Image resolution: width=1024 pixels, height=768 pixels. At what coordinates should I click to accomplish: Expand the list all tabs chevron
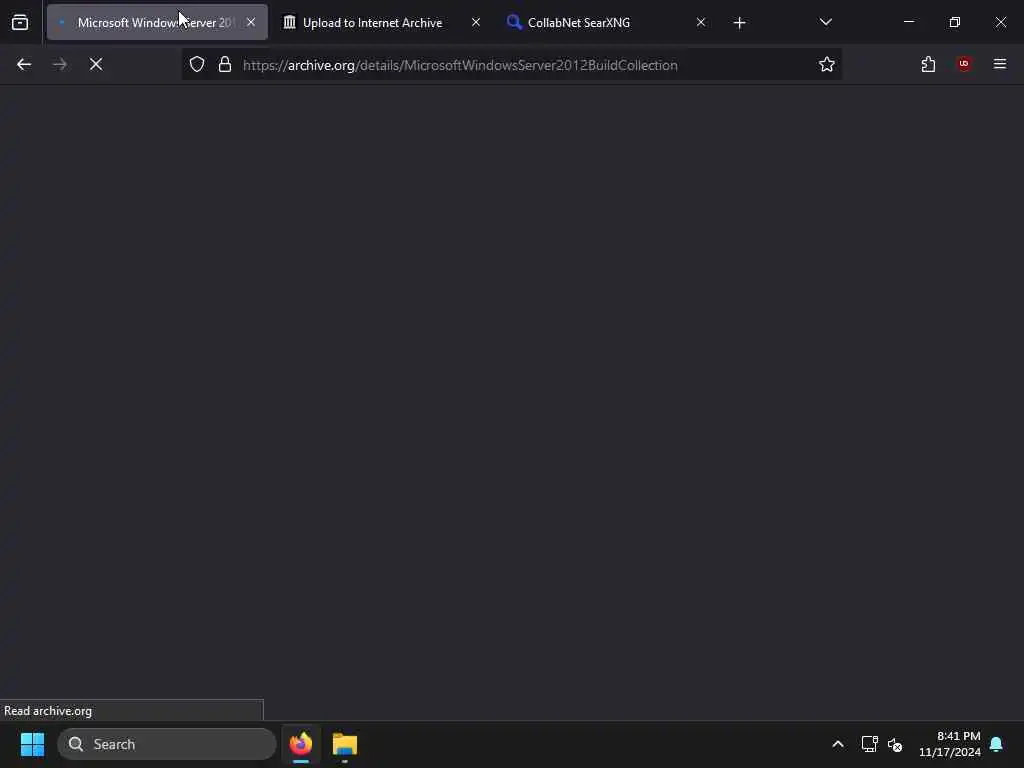[825, 22]
